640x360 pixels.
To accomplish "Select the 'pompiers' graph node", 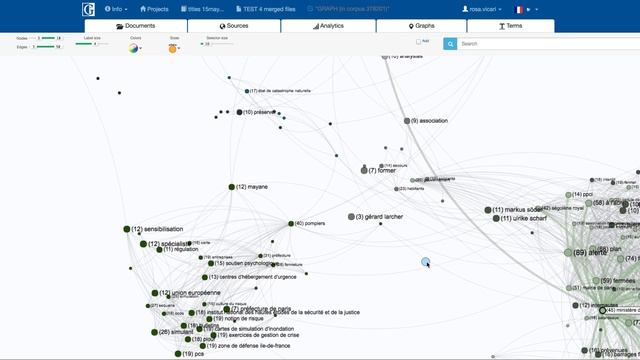I will click(x=291, y=224).
